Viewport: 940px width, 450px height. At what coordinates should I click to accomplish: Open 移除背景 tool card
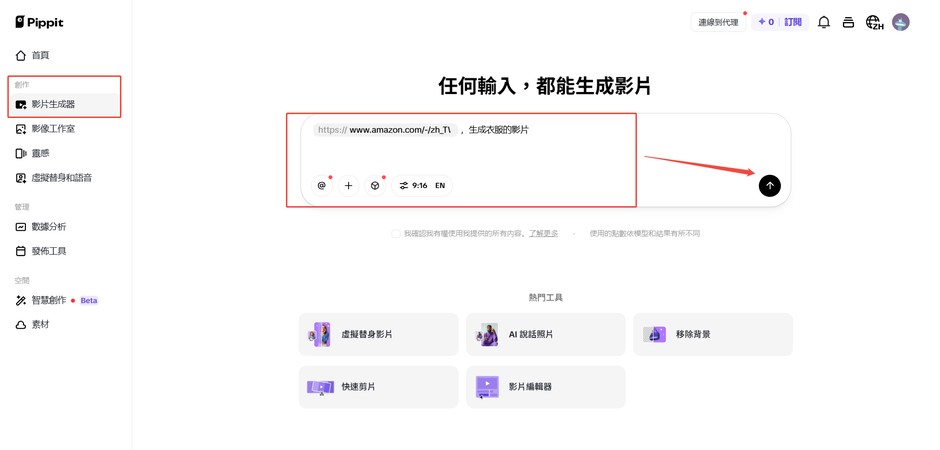pos(713,334)
